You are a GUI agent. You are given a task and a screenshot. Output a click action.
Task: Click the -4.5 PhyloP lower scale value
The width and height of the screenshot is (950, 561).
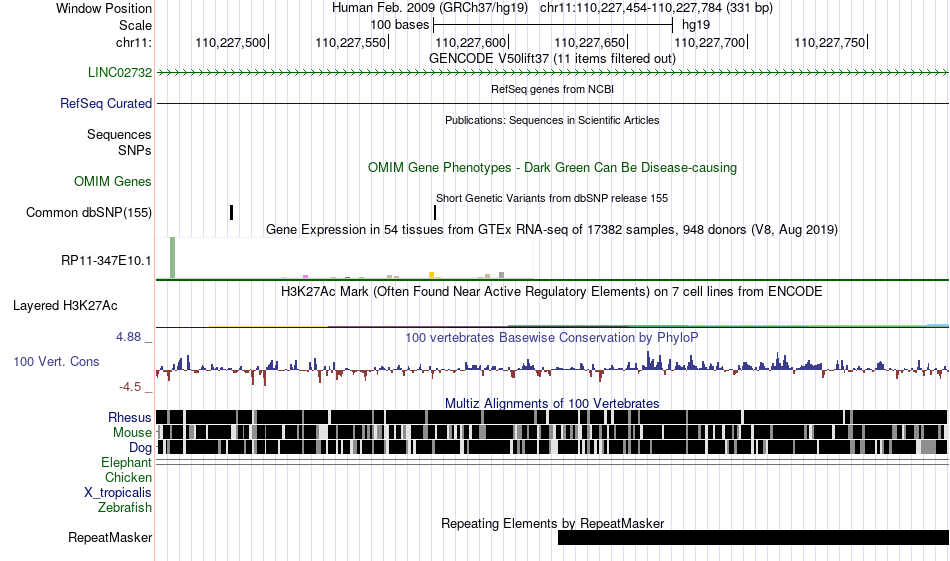pos(130,387)
